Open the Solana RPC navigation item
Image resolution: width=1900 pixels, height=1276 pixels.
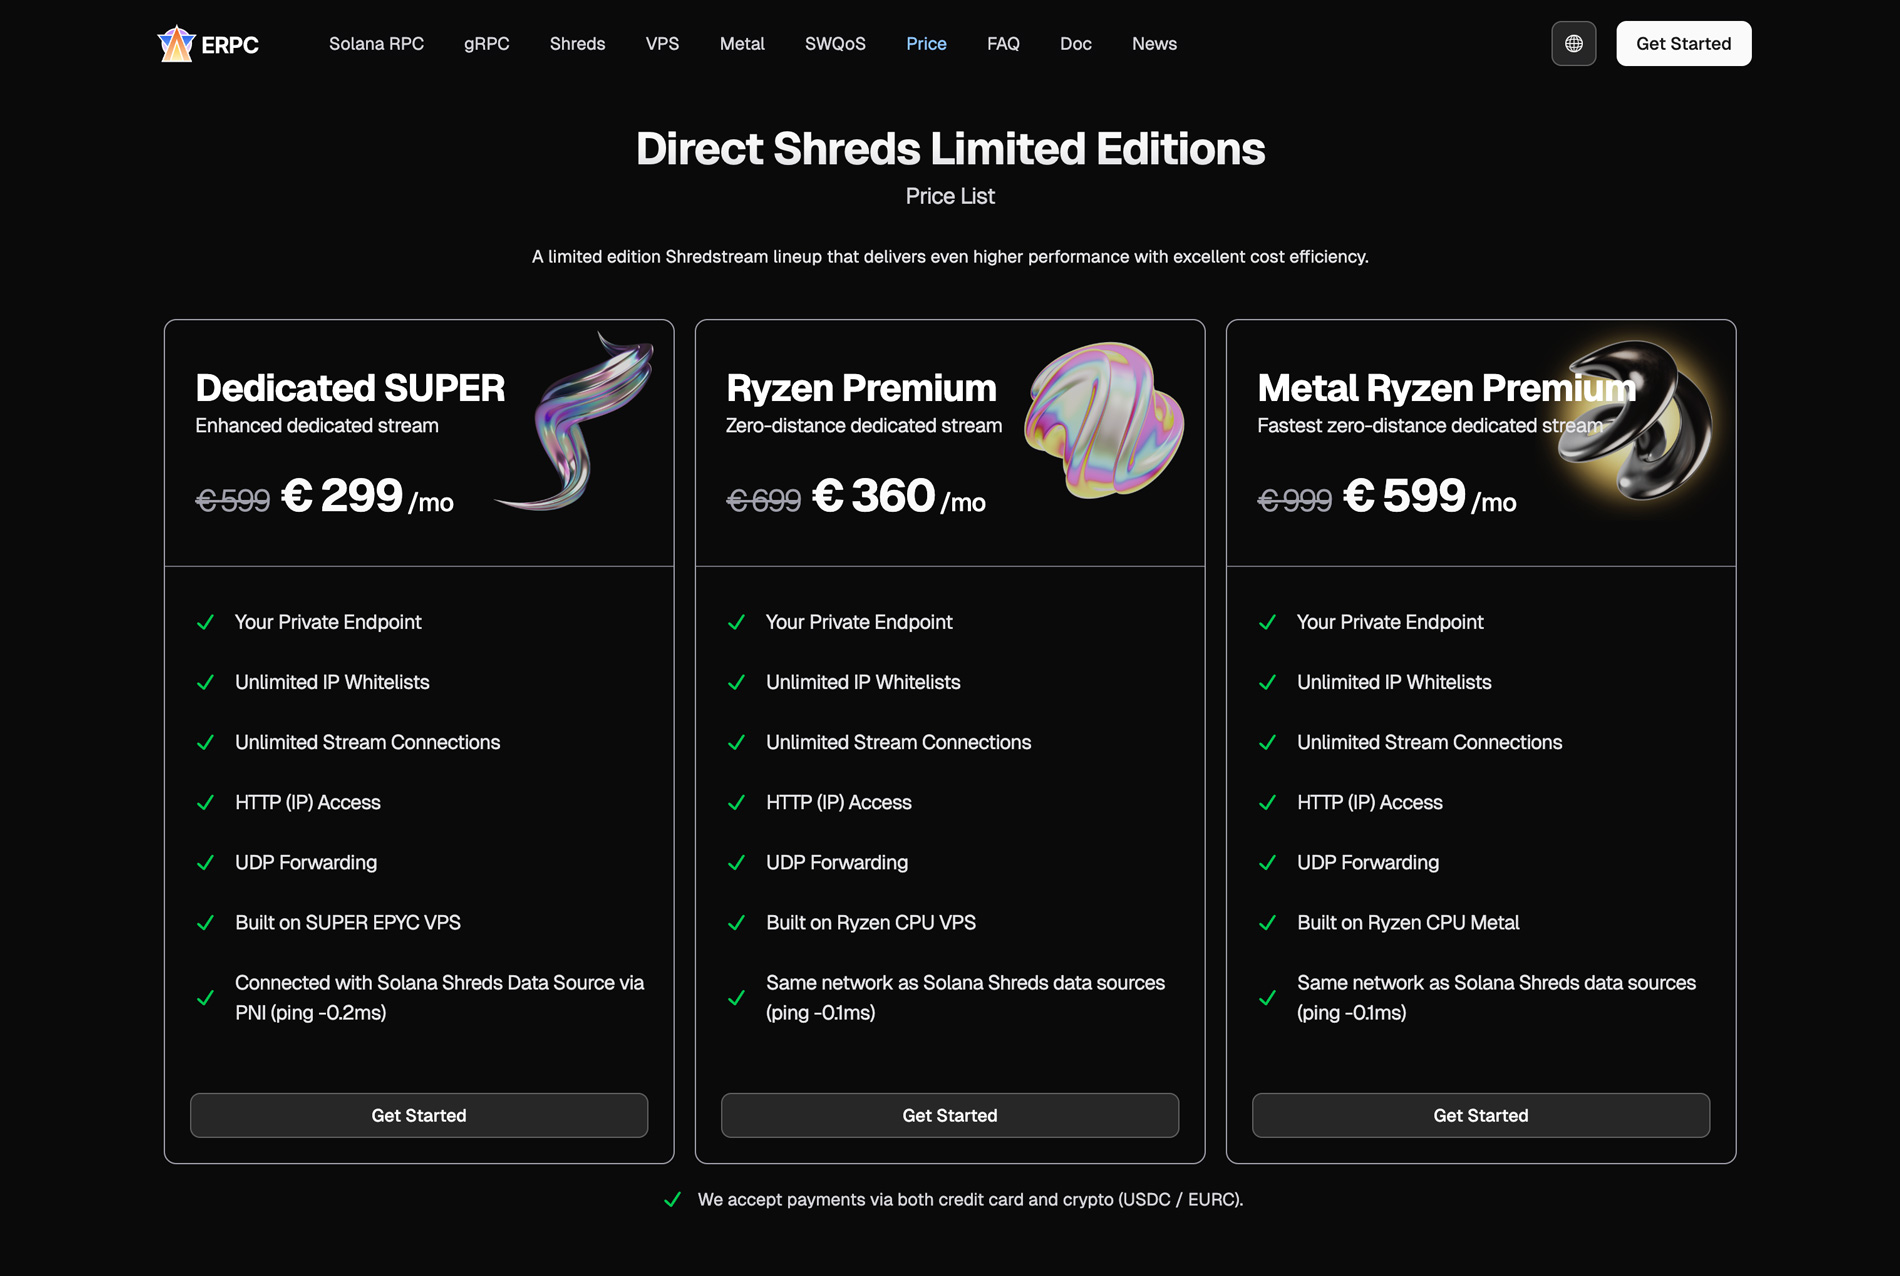[x=376, y=43]
